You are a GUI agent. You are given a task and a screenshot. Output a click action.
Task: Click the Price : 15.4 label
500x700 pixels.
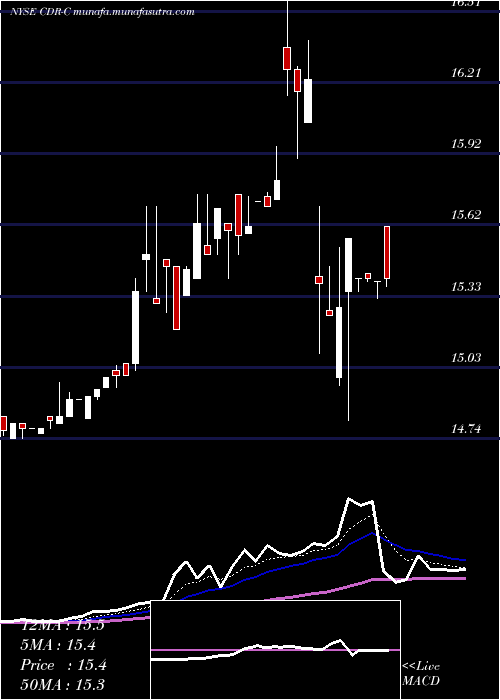pos(63,665)
